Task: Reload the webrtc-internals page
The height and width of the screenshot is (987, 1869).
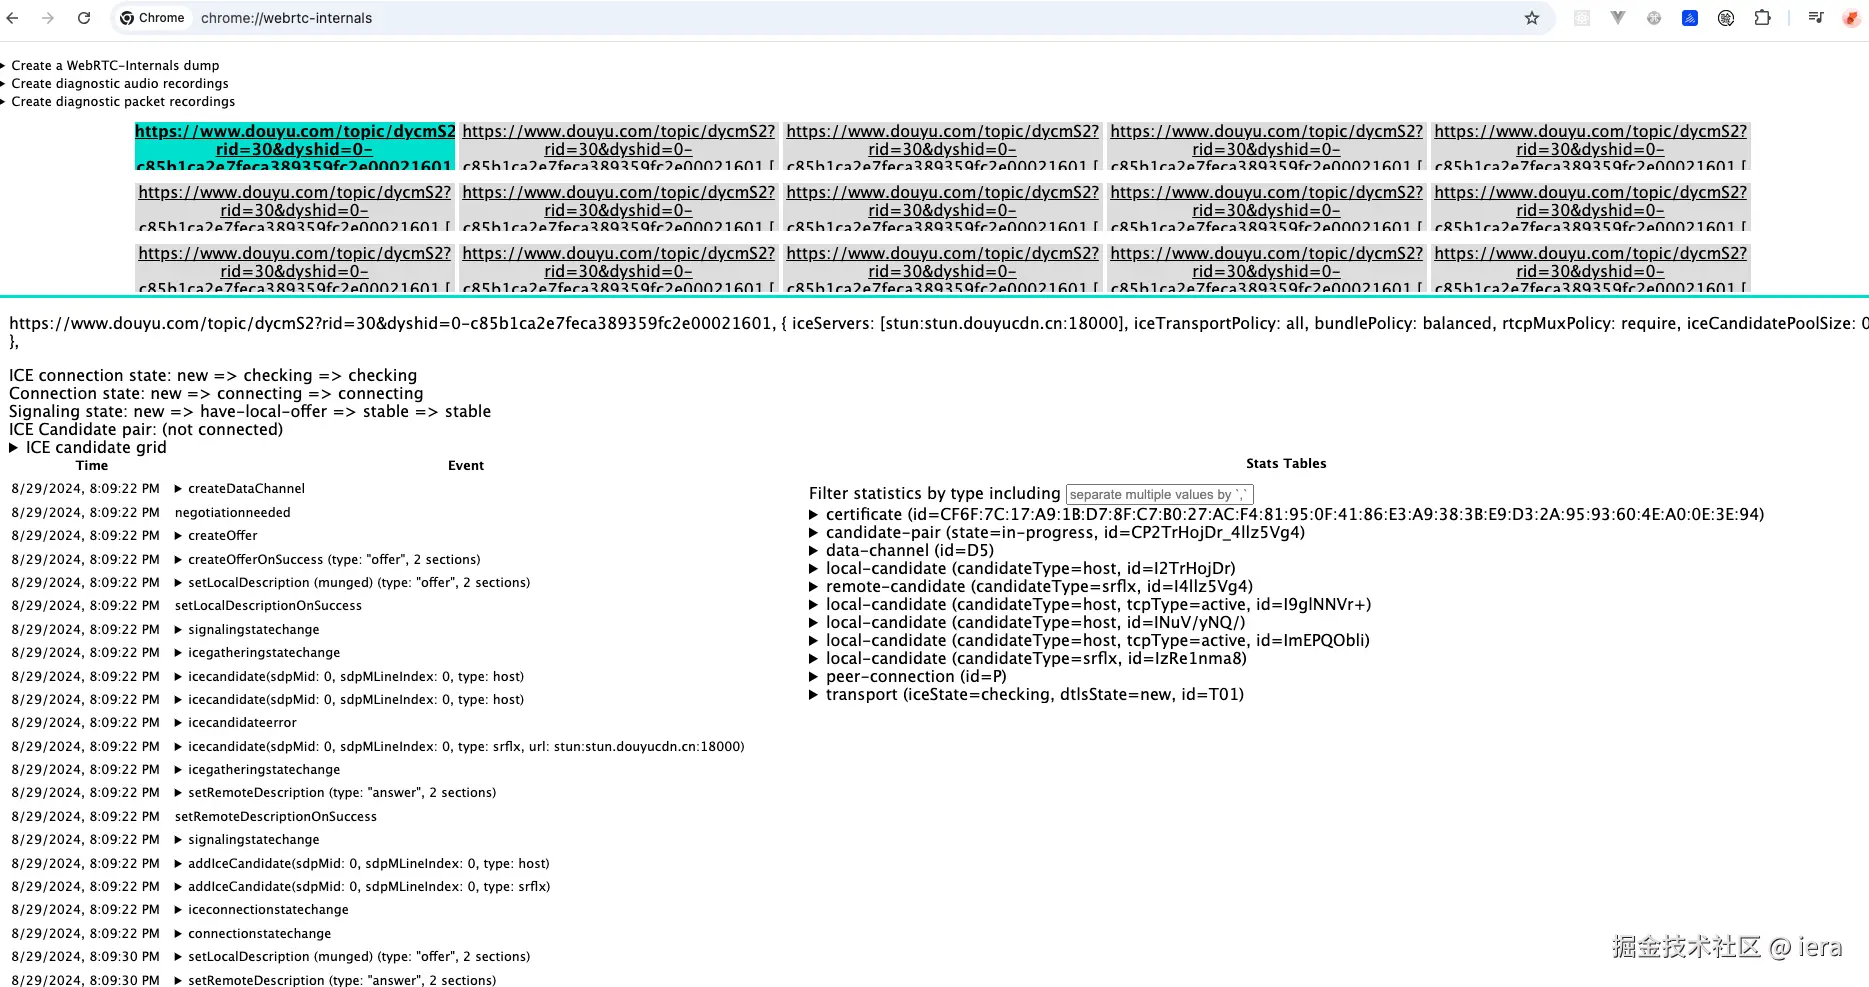Action: (x=84, y=18)
